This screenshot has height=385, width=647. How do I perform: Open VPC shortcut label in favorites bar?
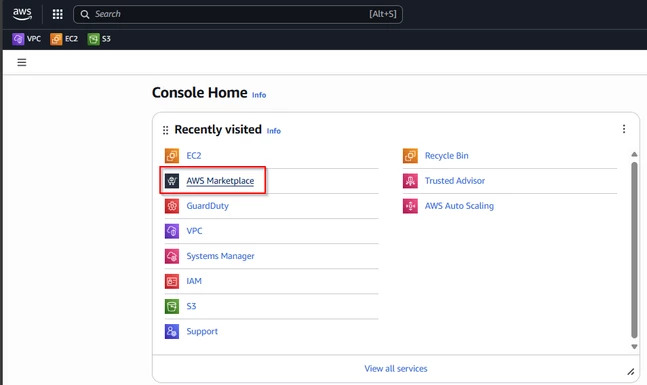click(x=34, y=39)
